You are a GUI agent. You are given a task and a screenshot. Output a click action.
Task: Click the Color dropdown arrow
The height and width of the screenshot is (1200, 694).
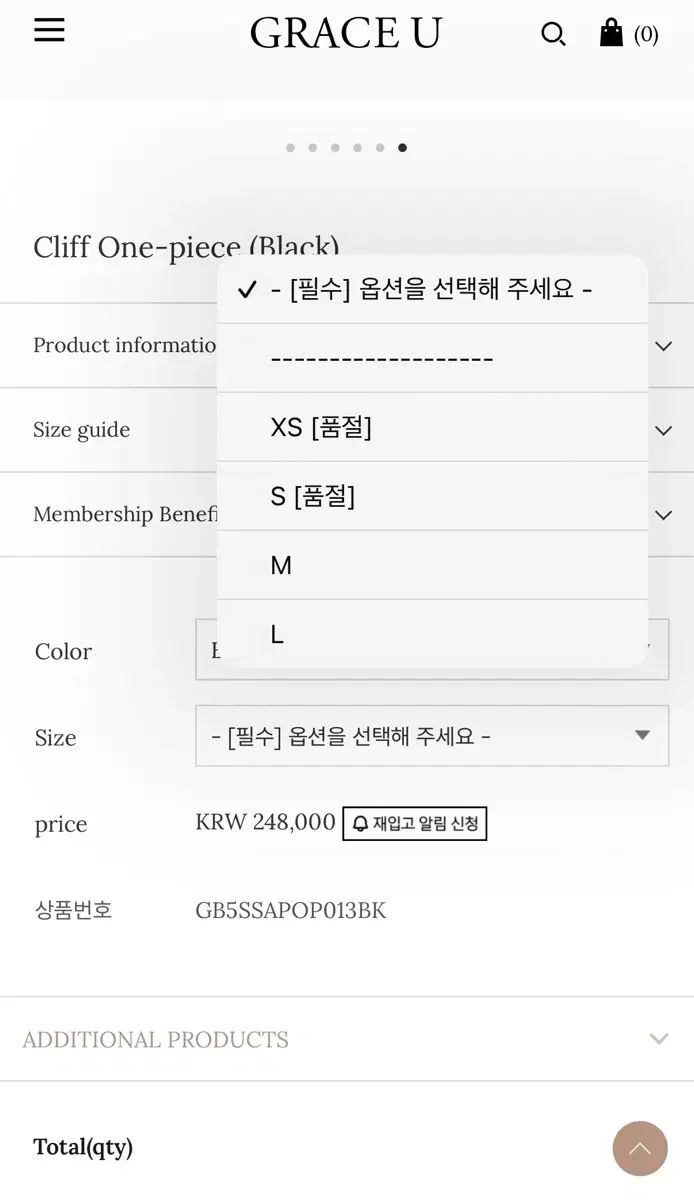[x=652, y=650]
